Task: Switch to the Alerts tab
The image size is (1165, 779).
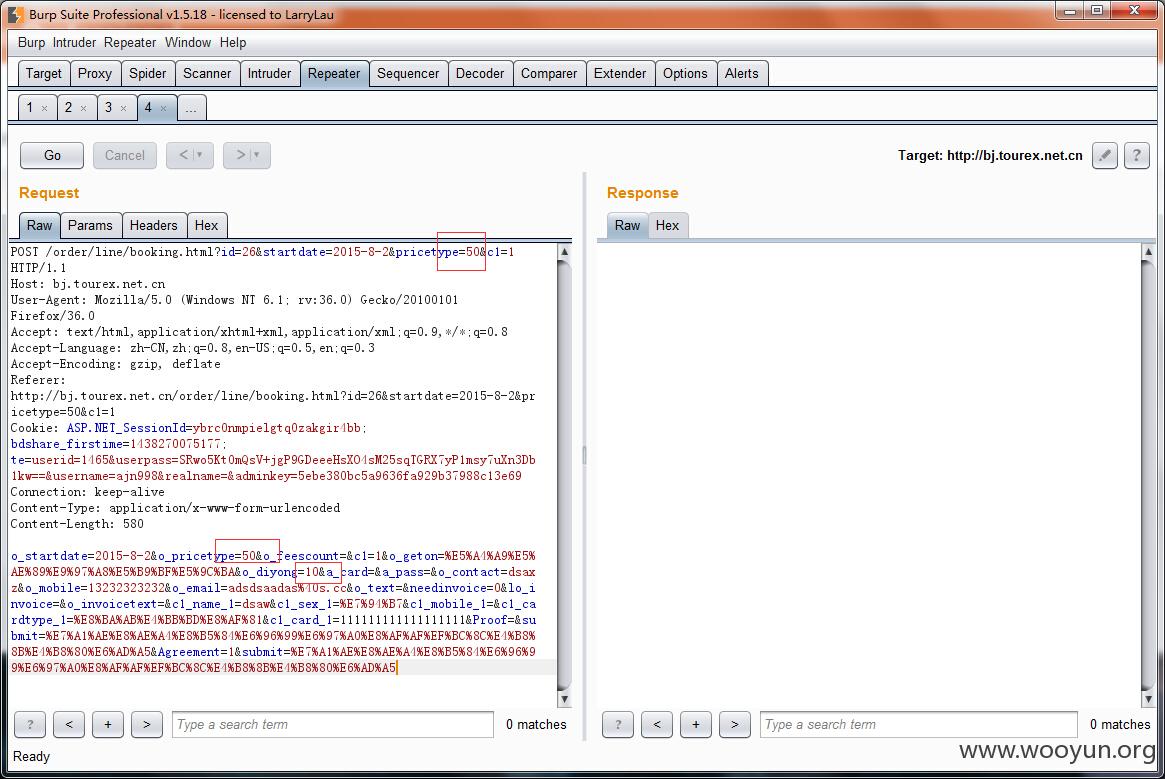Action: (x=741, y=74)
